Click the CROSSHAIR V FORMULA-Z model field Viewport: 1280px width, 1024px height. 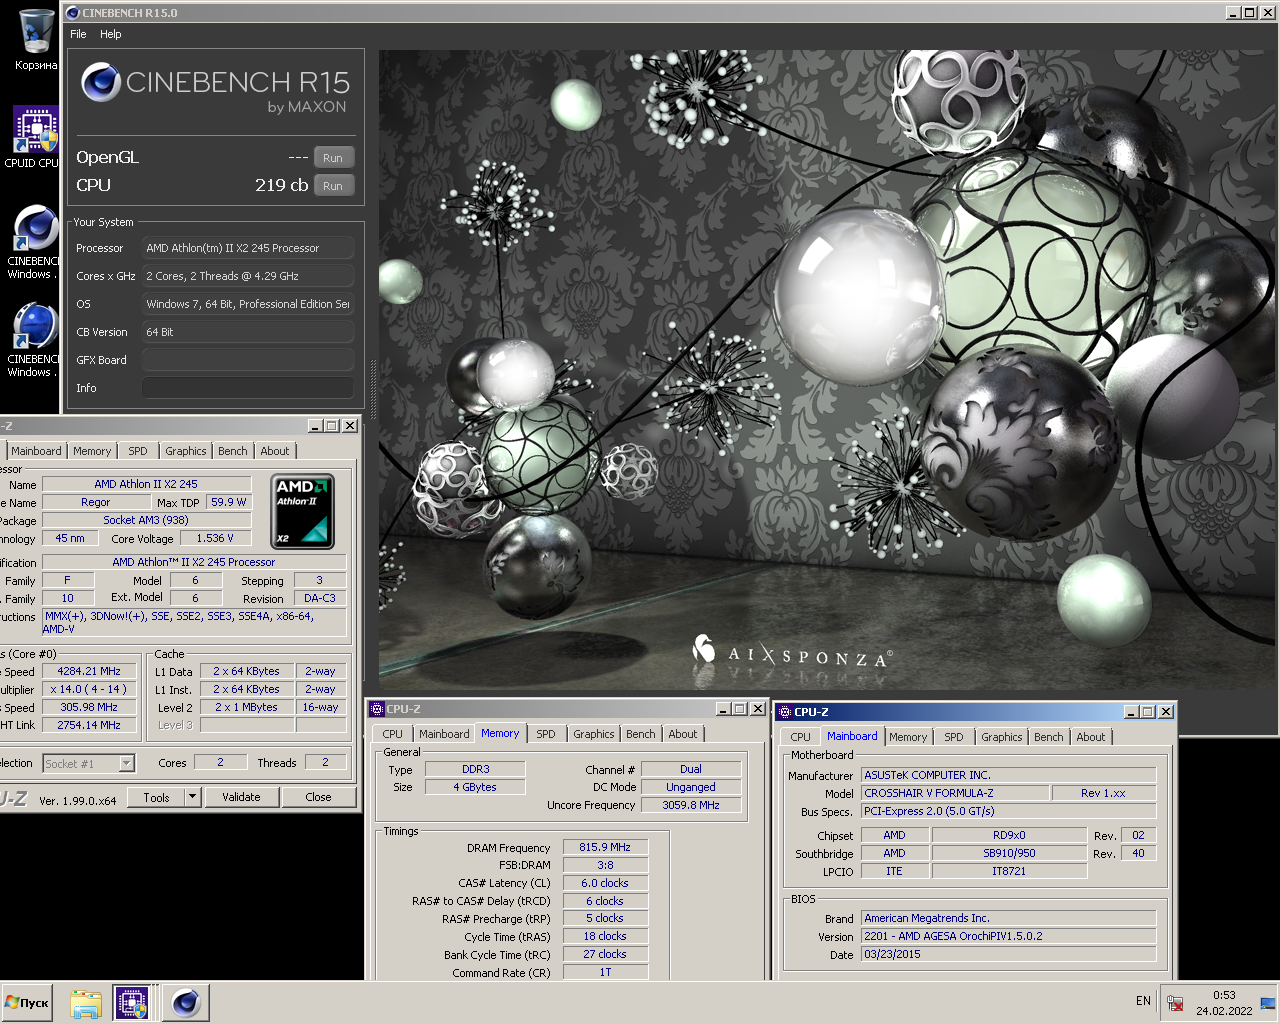(x=955, y=793)
